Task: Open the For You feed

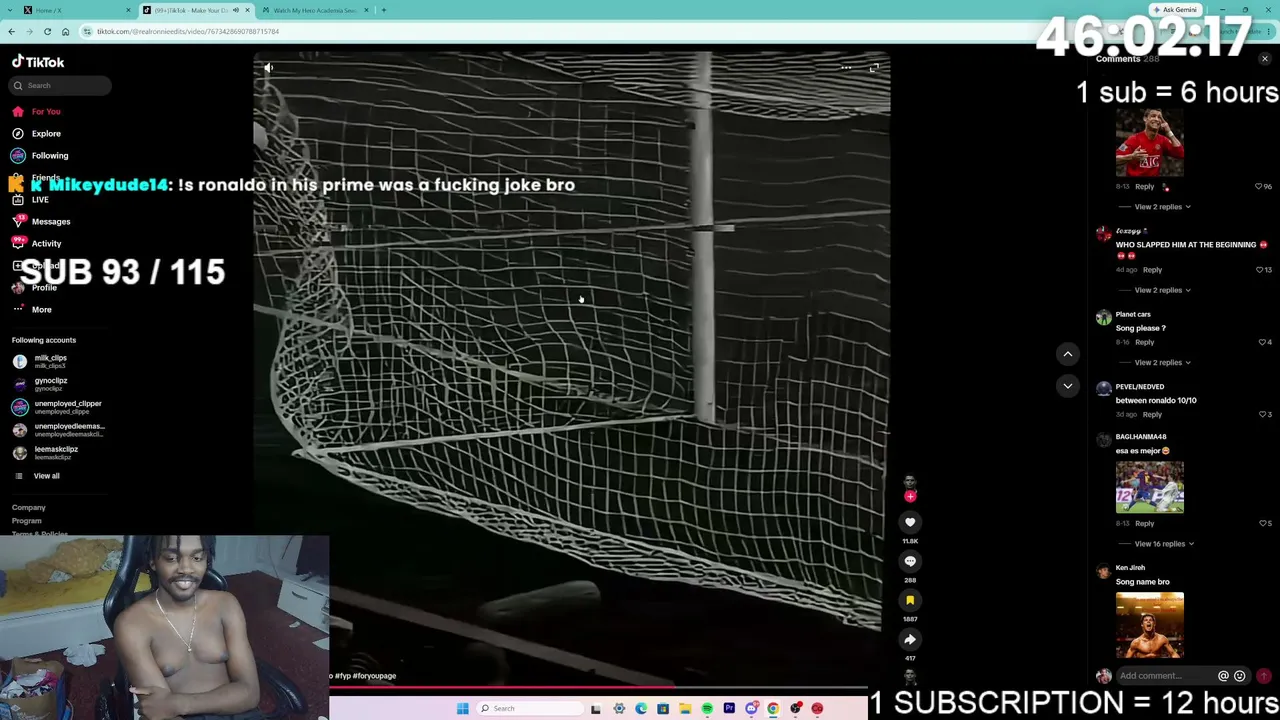Action: [x=36, y=111]
